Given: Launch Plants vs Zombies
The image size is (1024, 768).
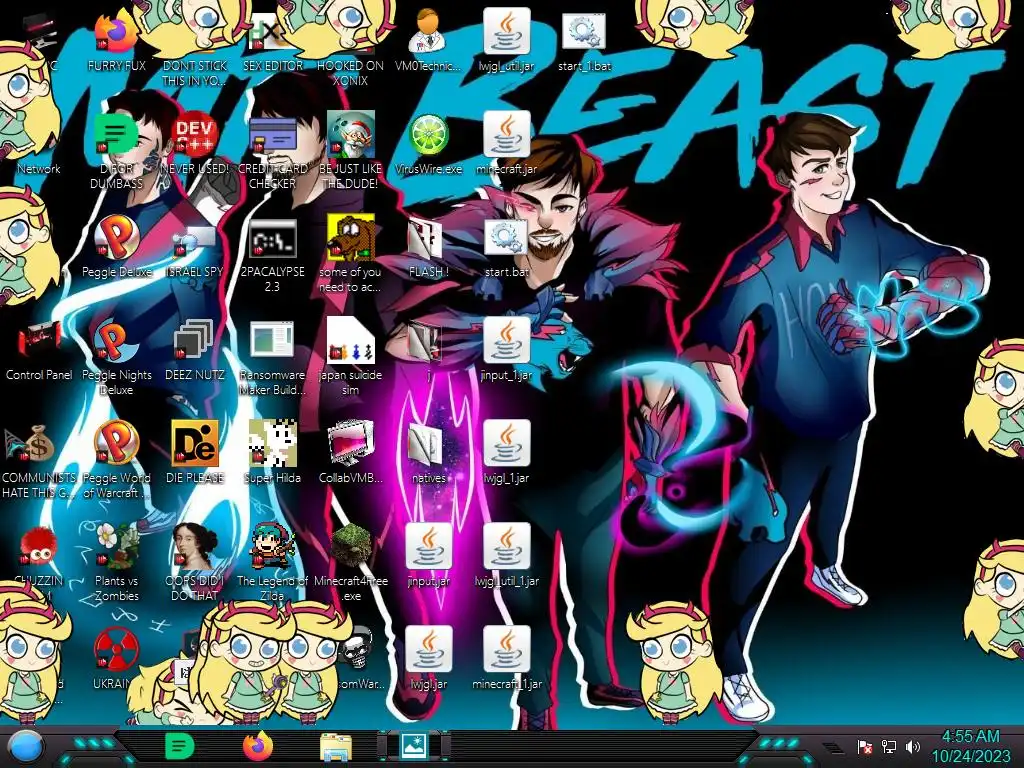Looking at the screenshot, I should coord(118,546).
